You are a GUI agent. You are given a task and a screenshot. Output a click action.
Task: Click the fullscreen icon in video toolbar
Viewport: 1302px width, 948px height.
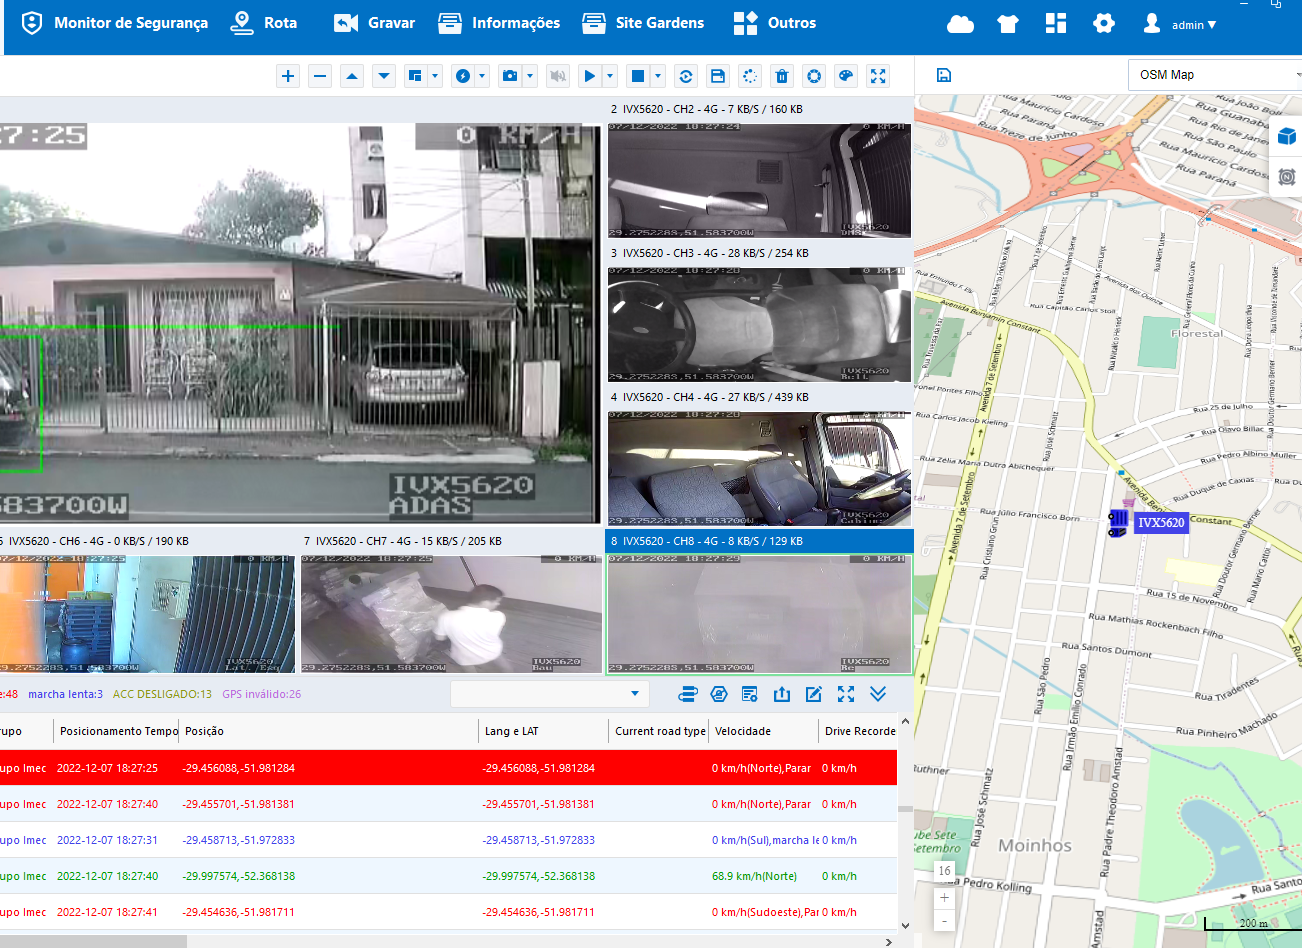pos(878,76)
